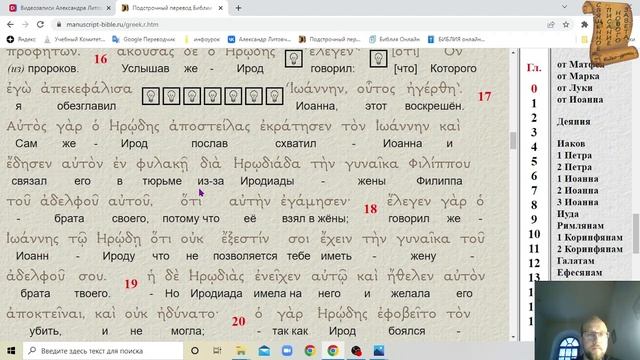The image size is (640, 360).
Task: Click verse number 19
Action: click(x=131, y=284)
